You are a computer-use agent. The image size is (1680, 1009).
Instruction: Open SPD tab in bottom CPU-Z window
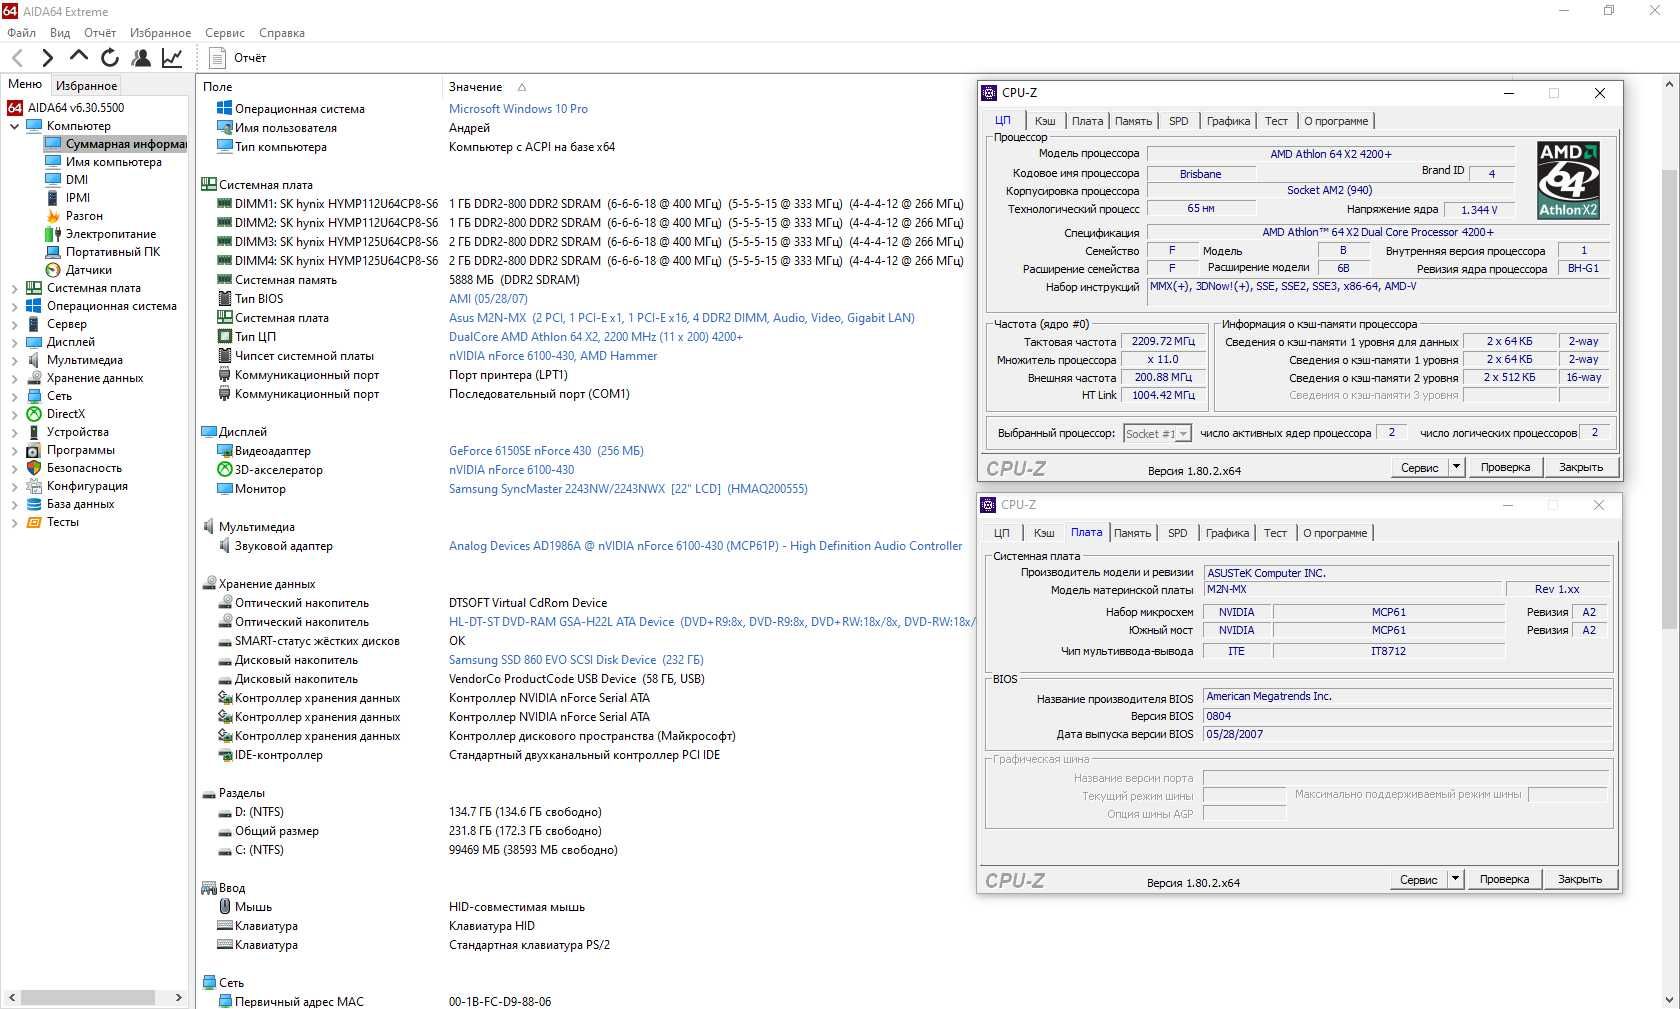(x=1178, y=533)
